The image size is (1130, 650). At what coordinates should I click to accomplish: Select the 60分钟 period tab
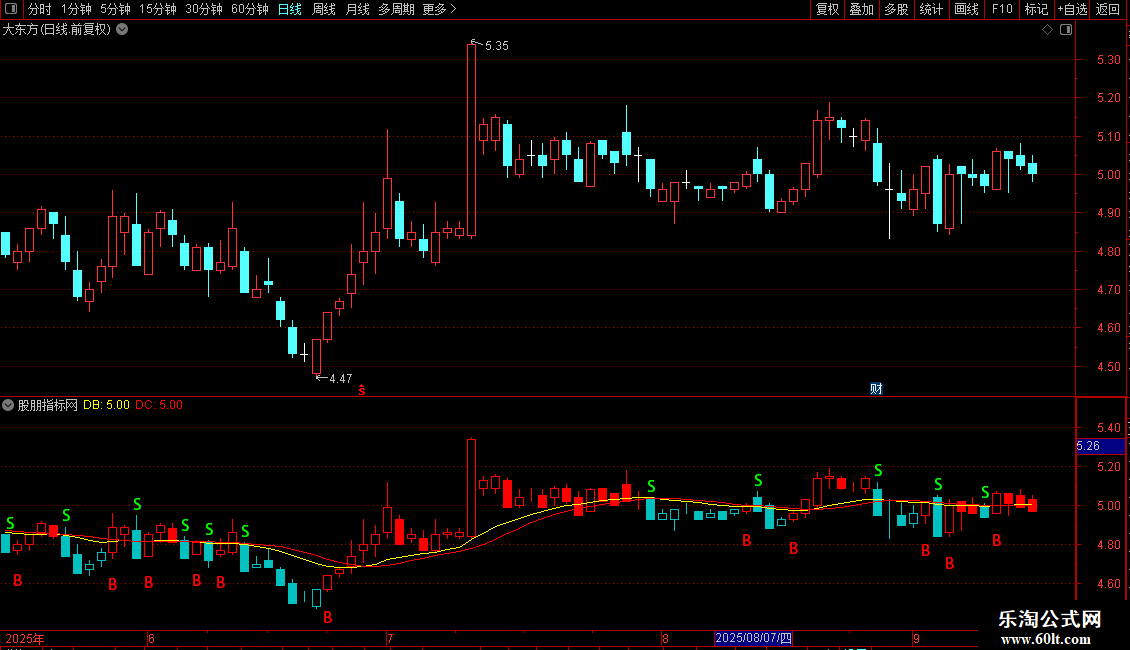pyautogui.click(x=250, y=9)
